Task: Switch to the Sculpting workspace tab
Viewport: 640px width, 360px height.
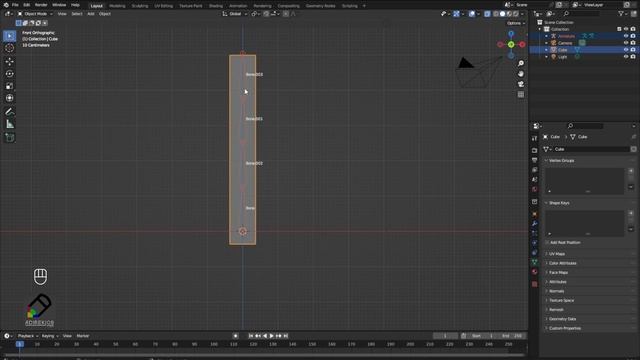Action: pyautogui.click(x=140, y=6)
